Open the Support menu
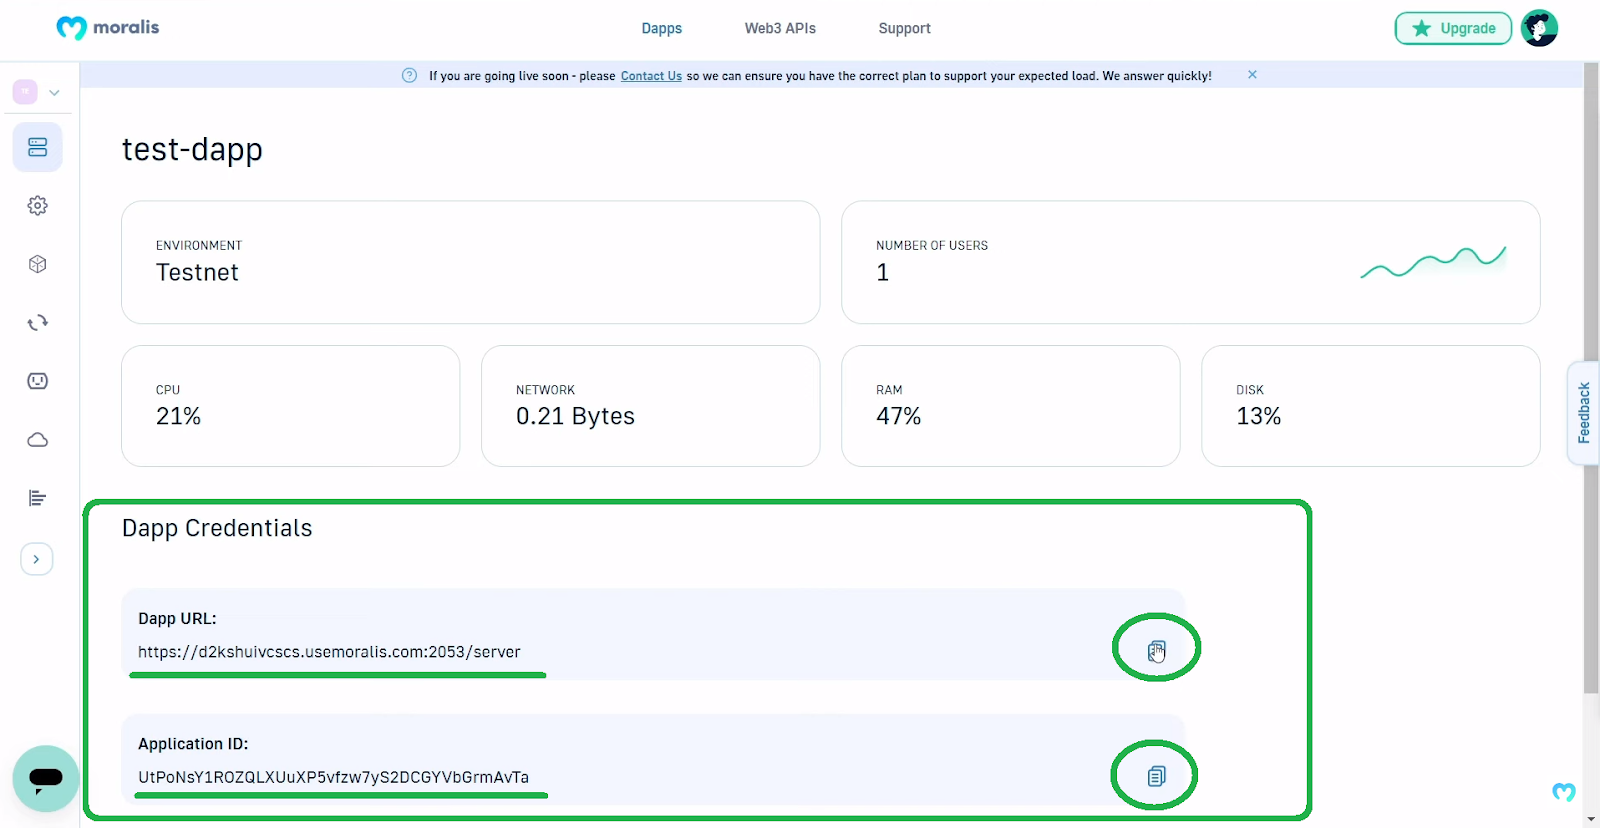 pyautogui.click(x=904, y=28)
